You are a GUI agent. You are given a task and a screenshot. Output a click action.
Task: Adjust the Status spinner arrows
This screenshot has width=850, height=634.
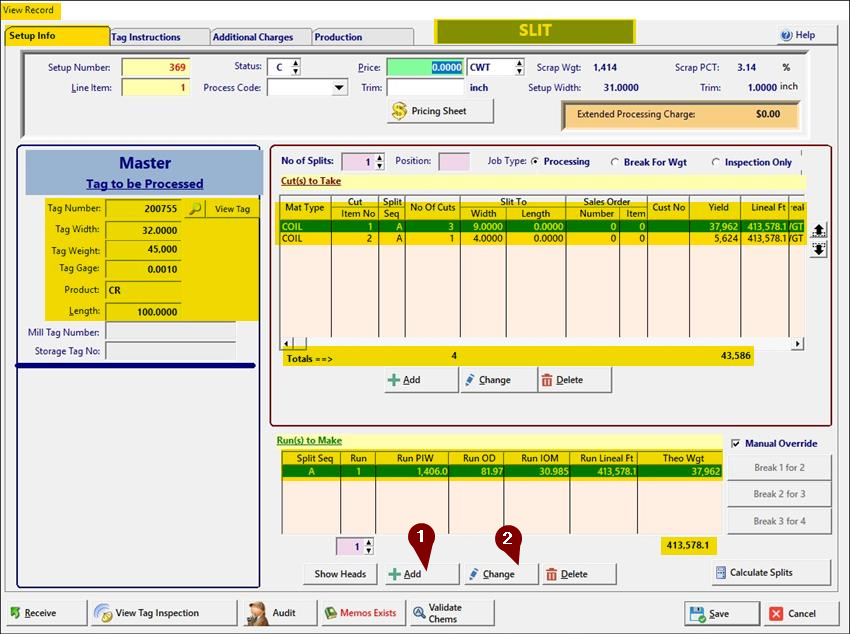295,68
